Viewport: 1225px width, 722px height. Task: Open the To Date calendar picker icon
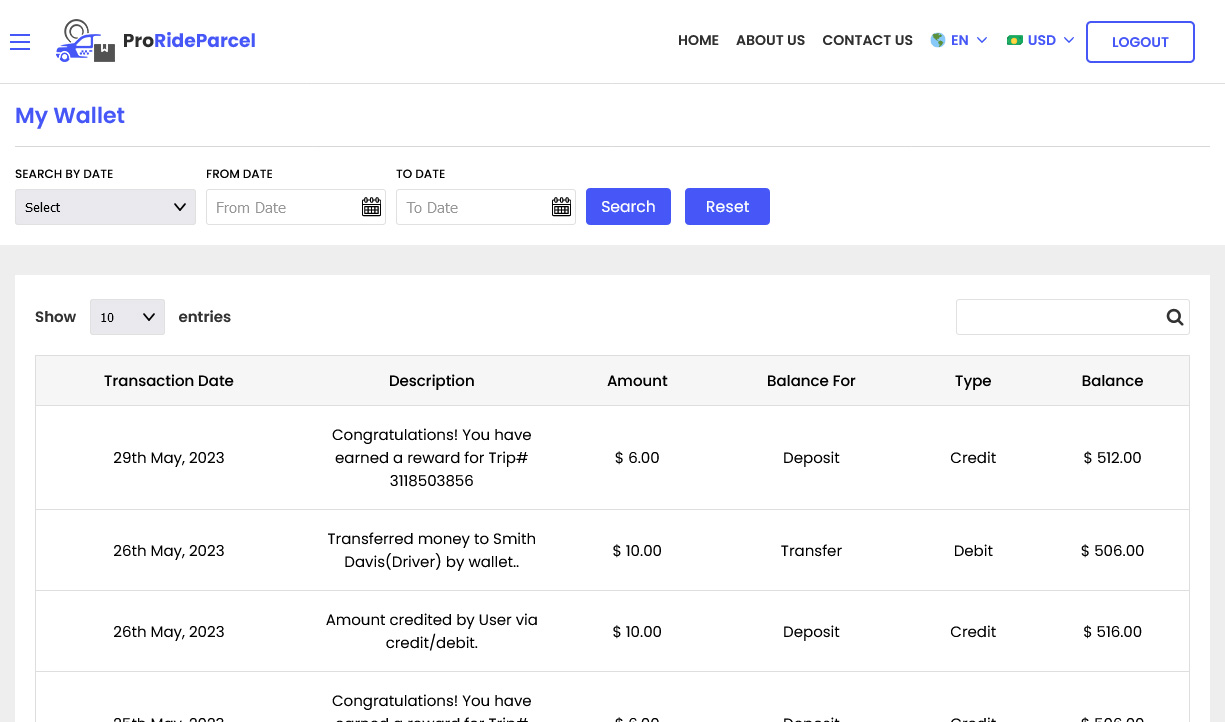click(x=561, y=207)
